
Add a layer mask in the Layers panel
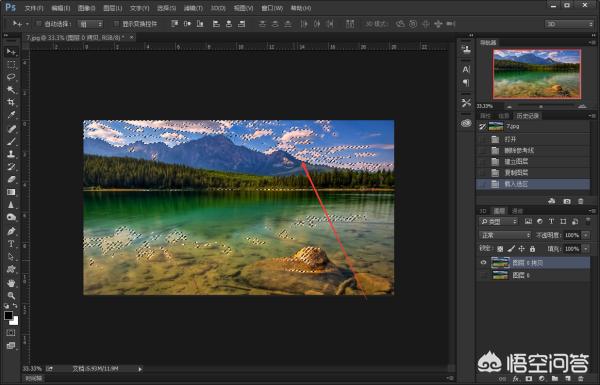(529, 378)
